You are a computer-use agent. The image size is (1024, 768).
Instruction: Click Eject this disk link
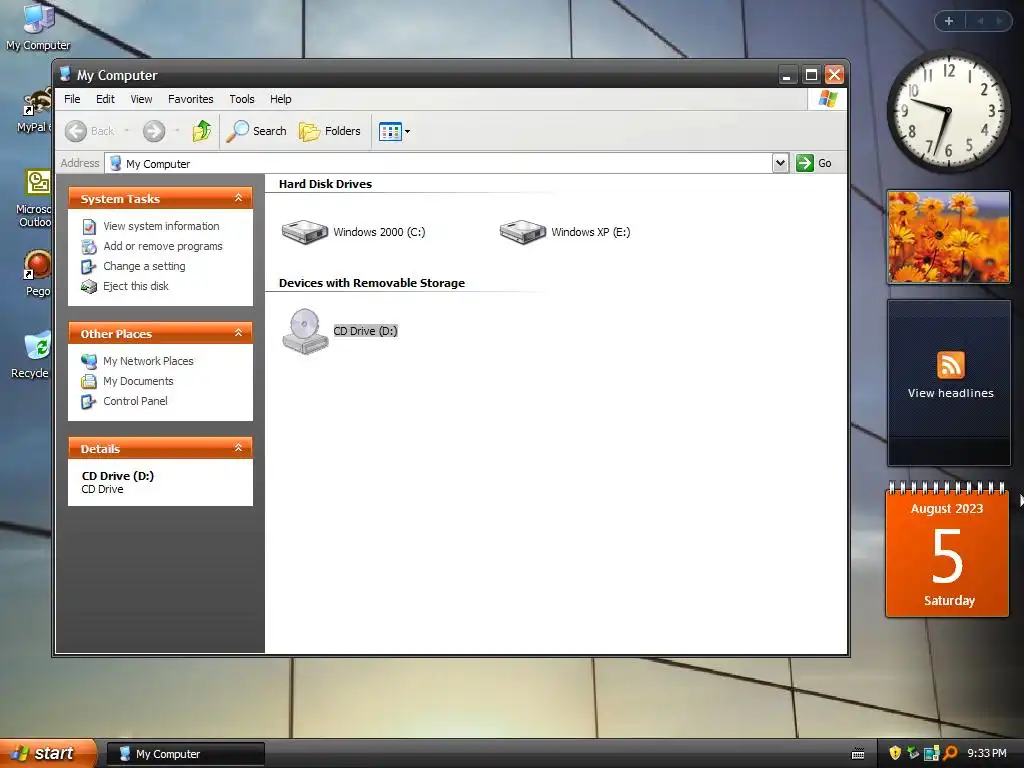point(136,286)
